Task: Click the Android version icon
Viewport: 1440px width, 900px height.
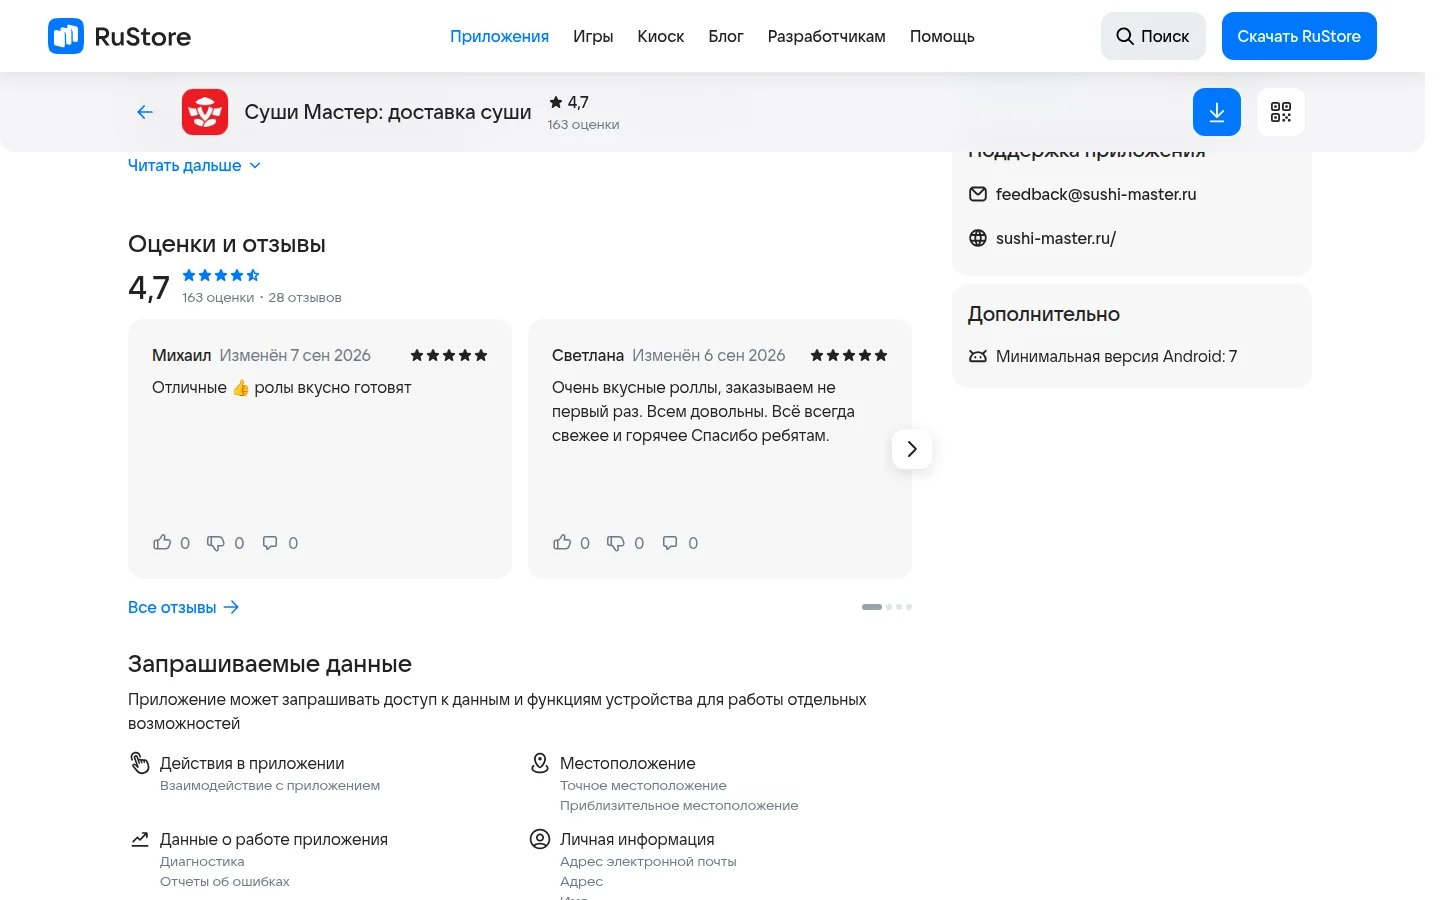Action: click(978, 356)
